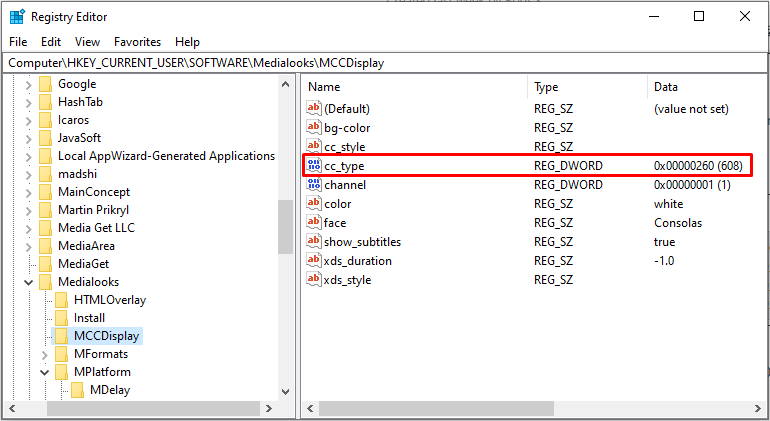This screenshot has width=770, height=421.
Task: Click the Registry Editor app icon
Action: (17, 17)
